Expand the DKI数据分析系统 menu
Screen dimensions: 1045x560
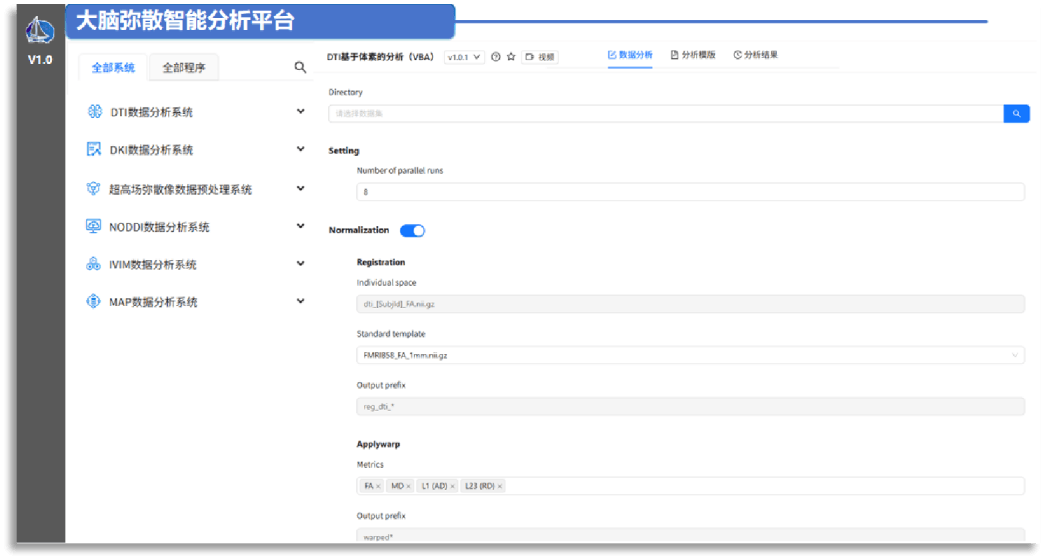[300, 150]
